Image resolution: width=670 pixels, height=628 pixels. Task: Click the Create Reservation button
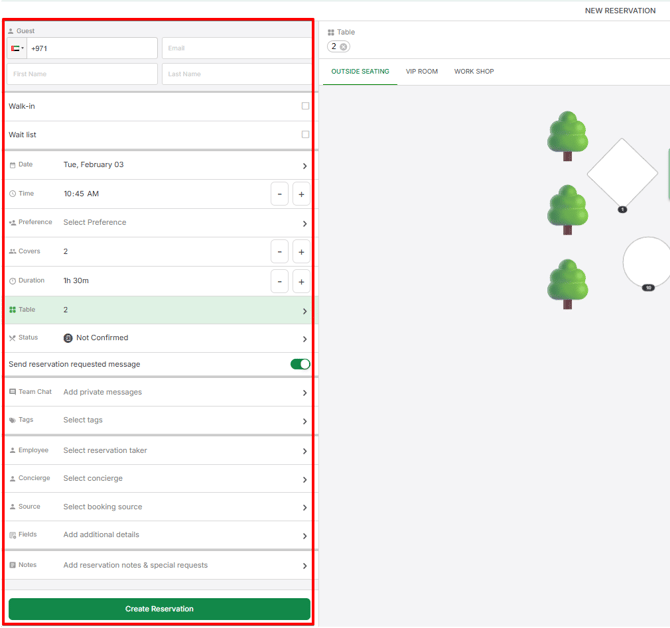click(x=159, y=608)
